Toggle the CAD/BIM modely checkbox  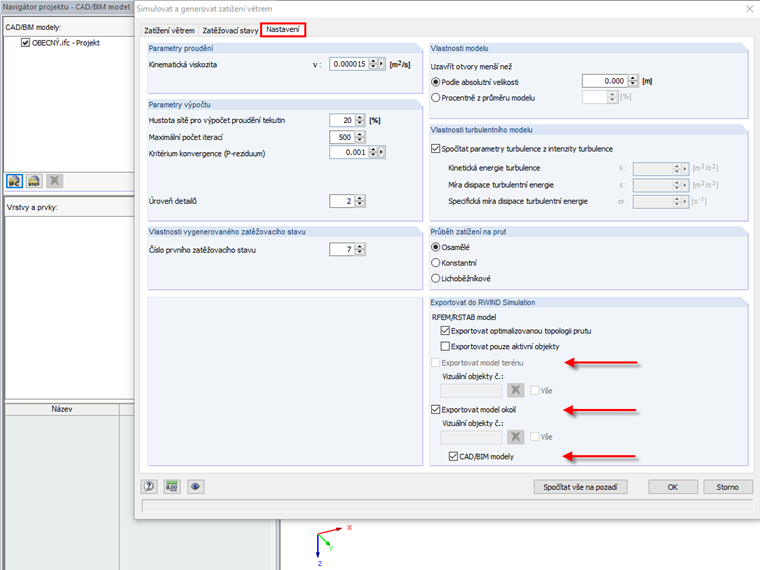[453, 456]
